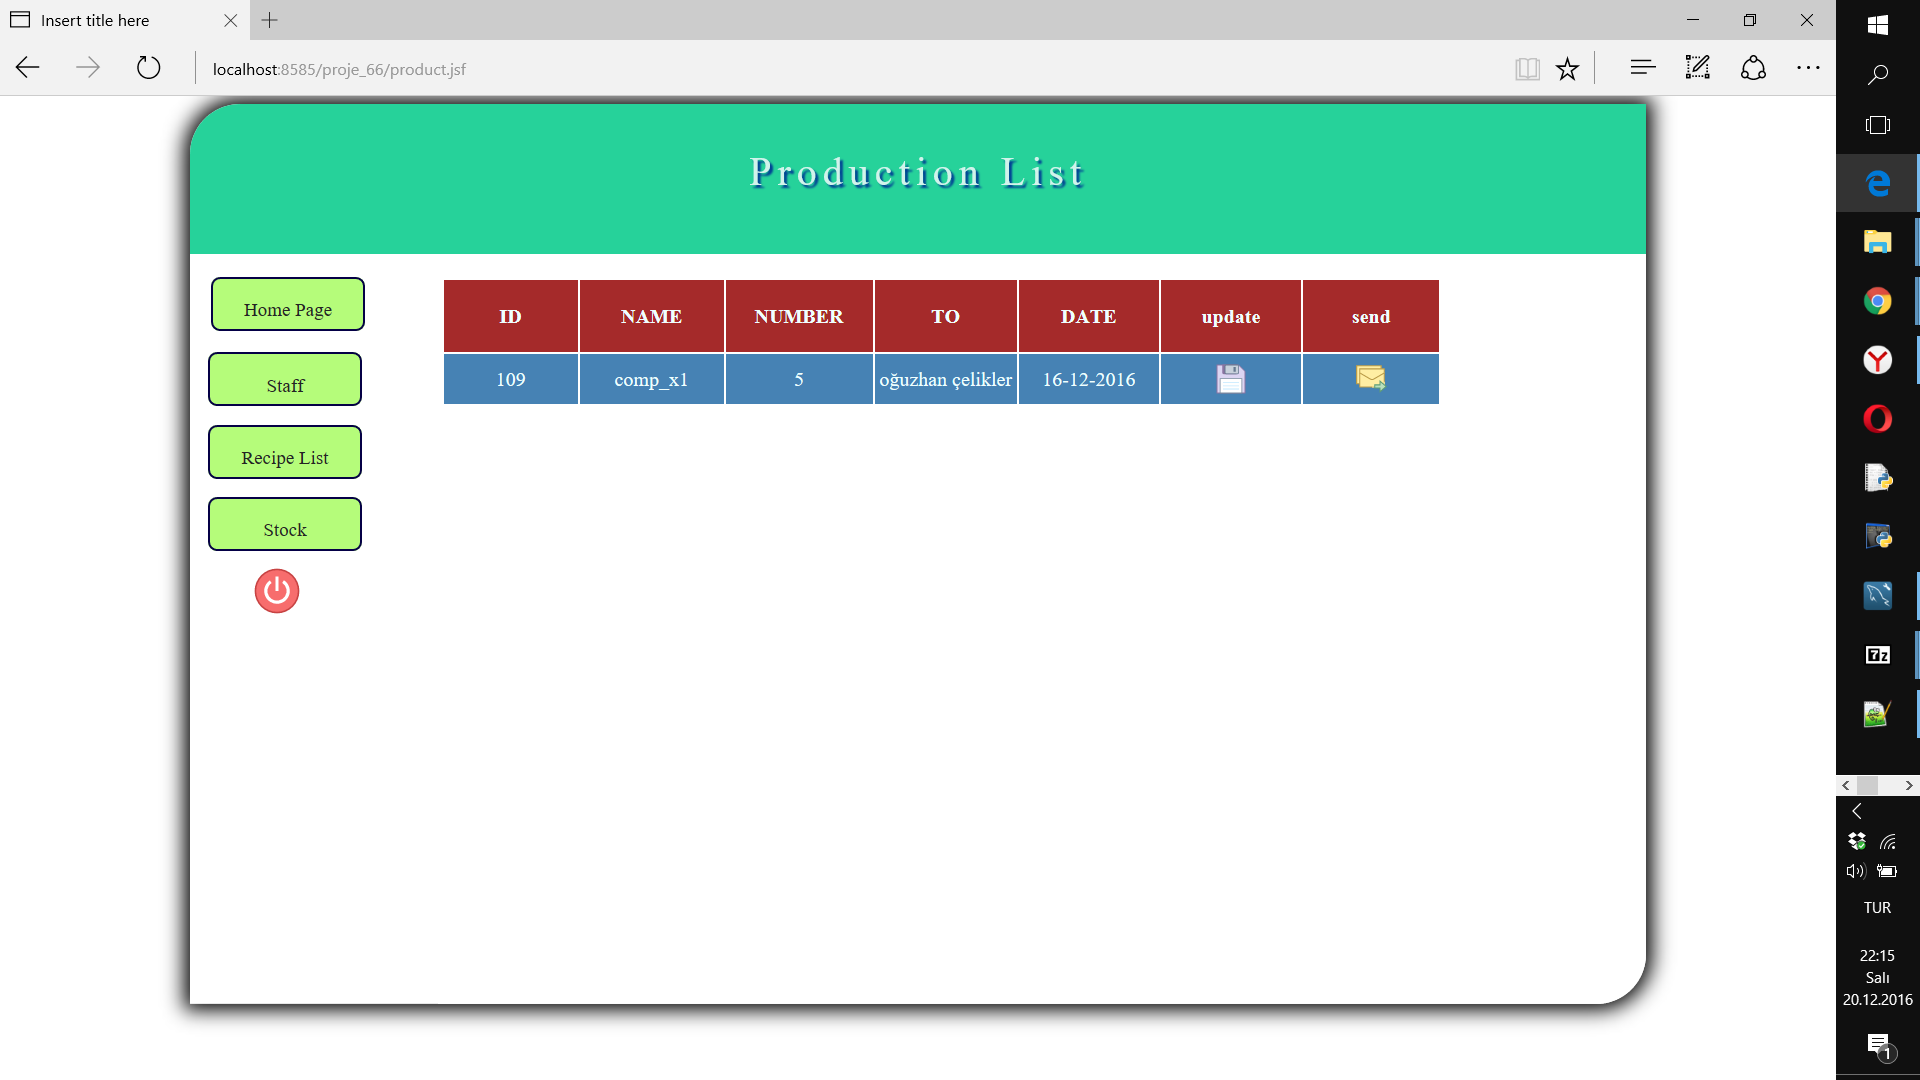The width and height of the screenshot is (1920, 1080).
Task: Click the 'oğuzhan çelikler' cell
Action: tap(946, 379)
